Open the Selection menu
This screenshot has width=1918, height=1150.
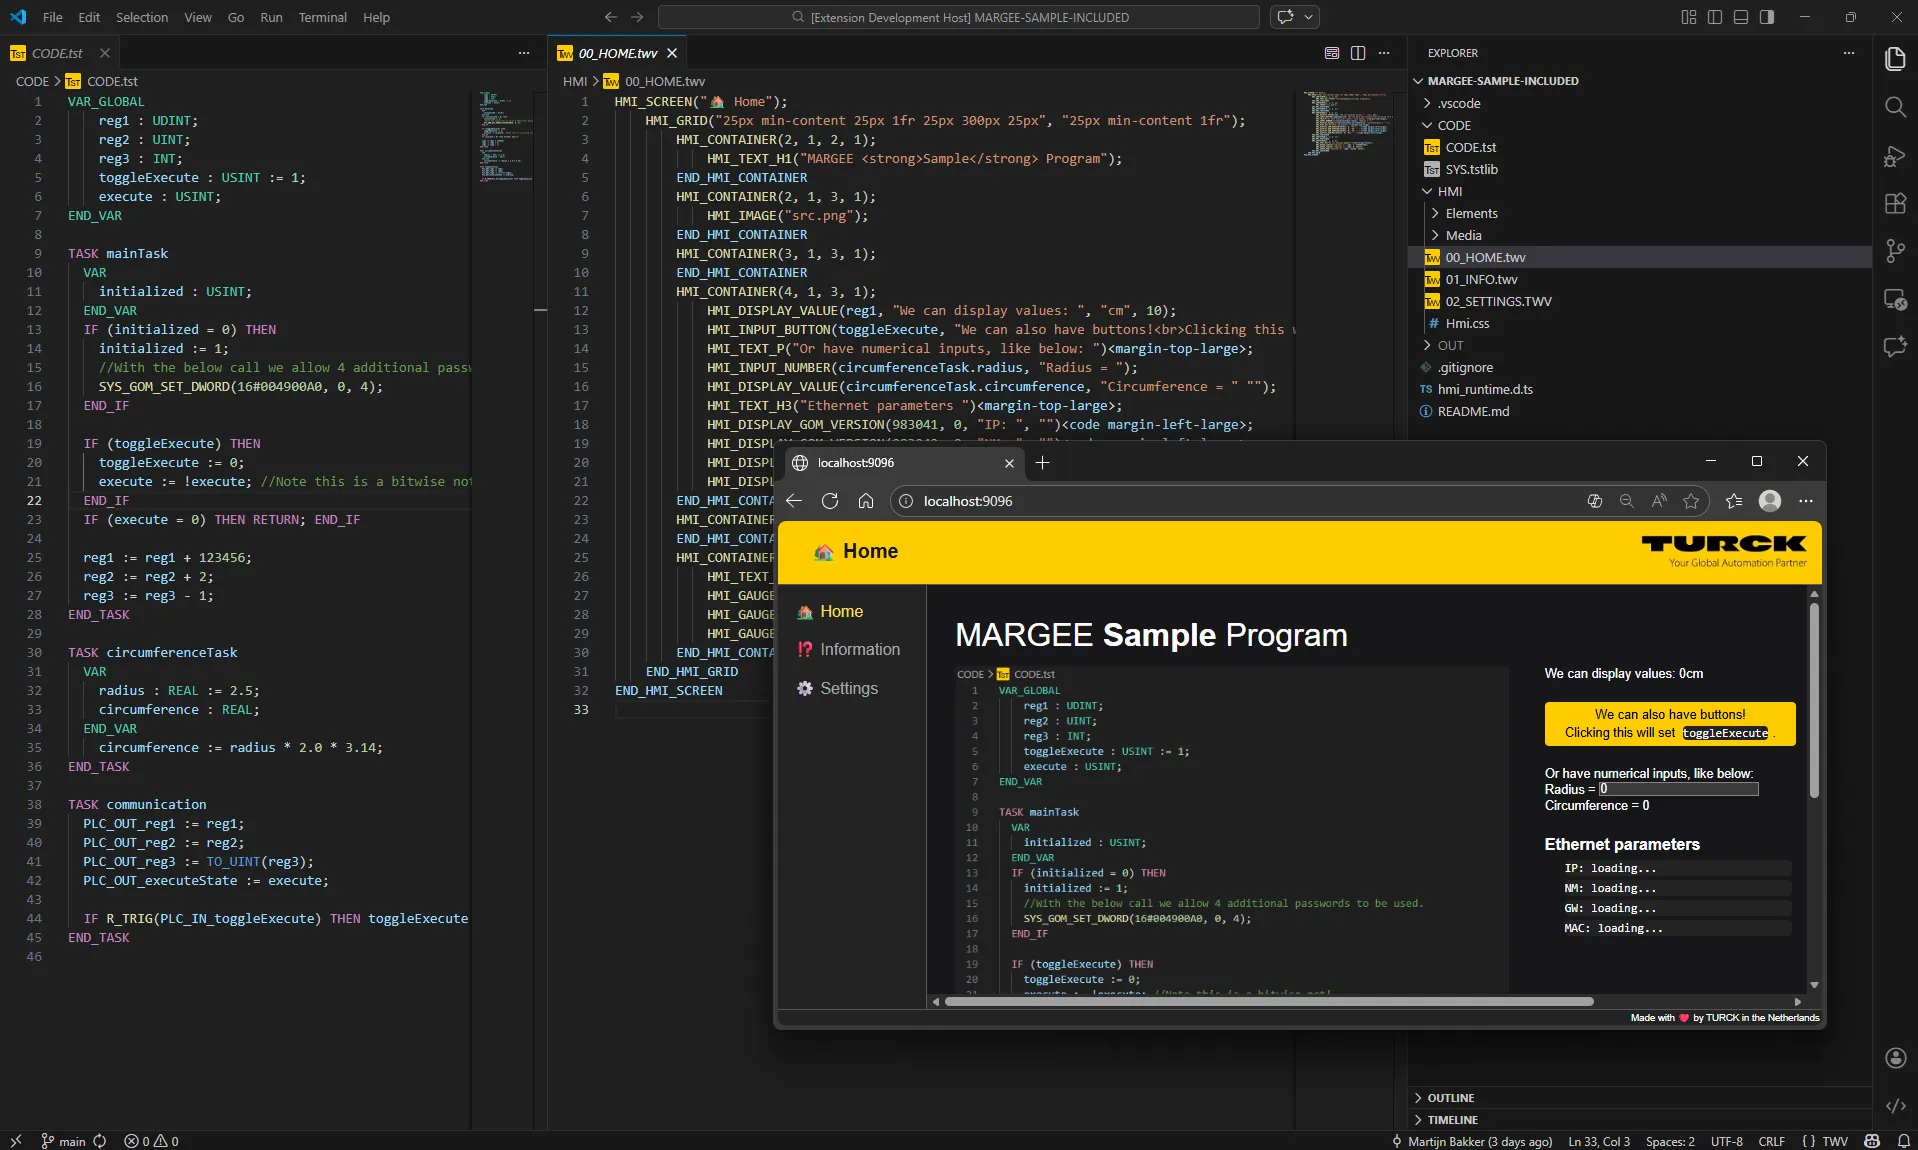[x=142, y=17]
